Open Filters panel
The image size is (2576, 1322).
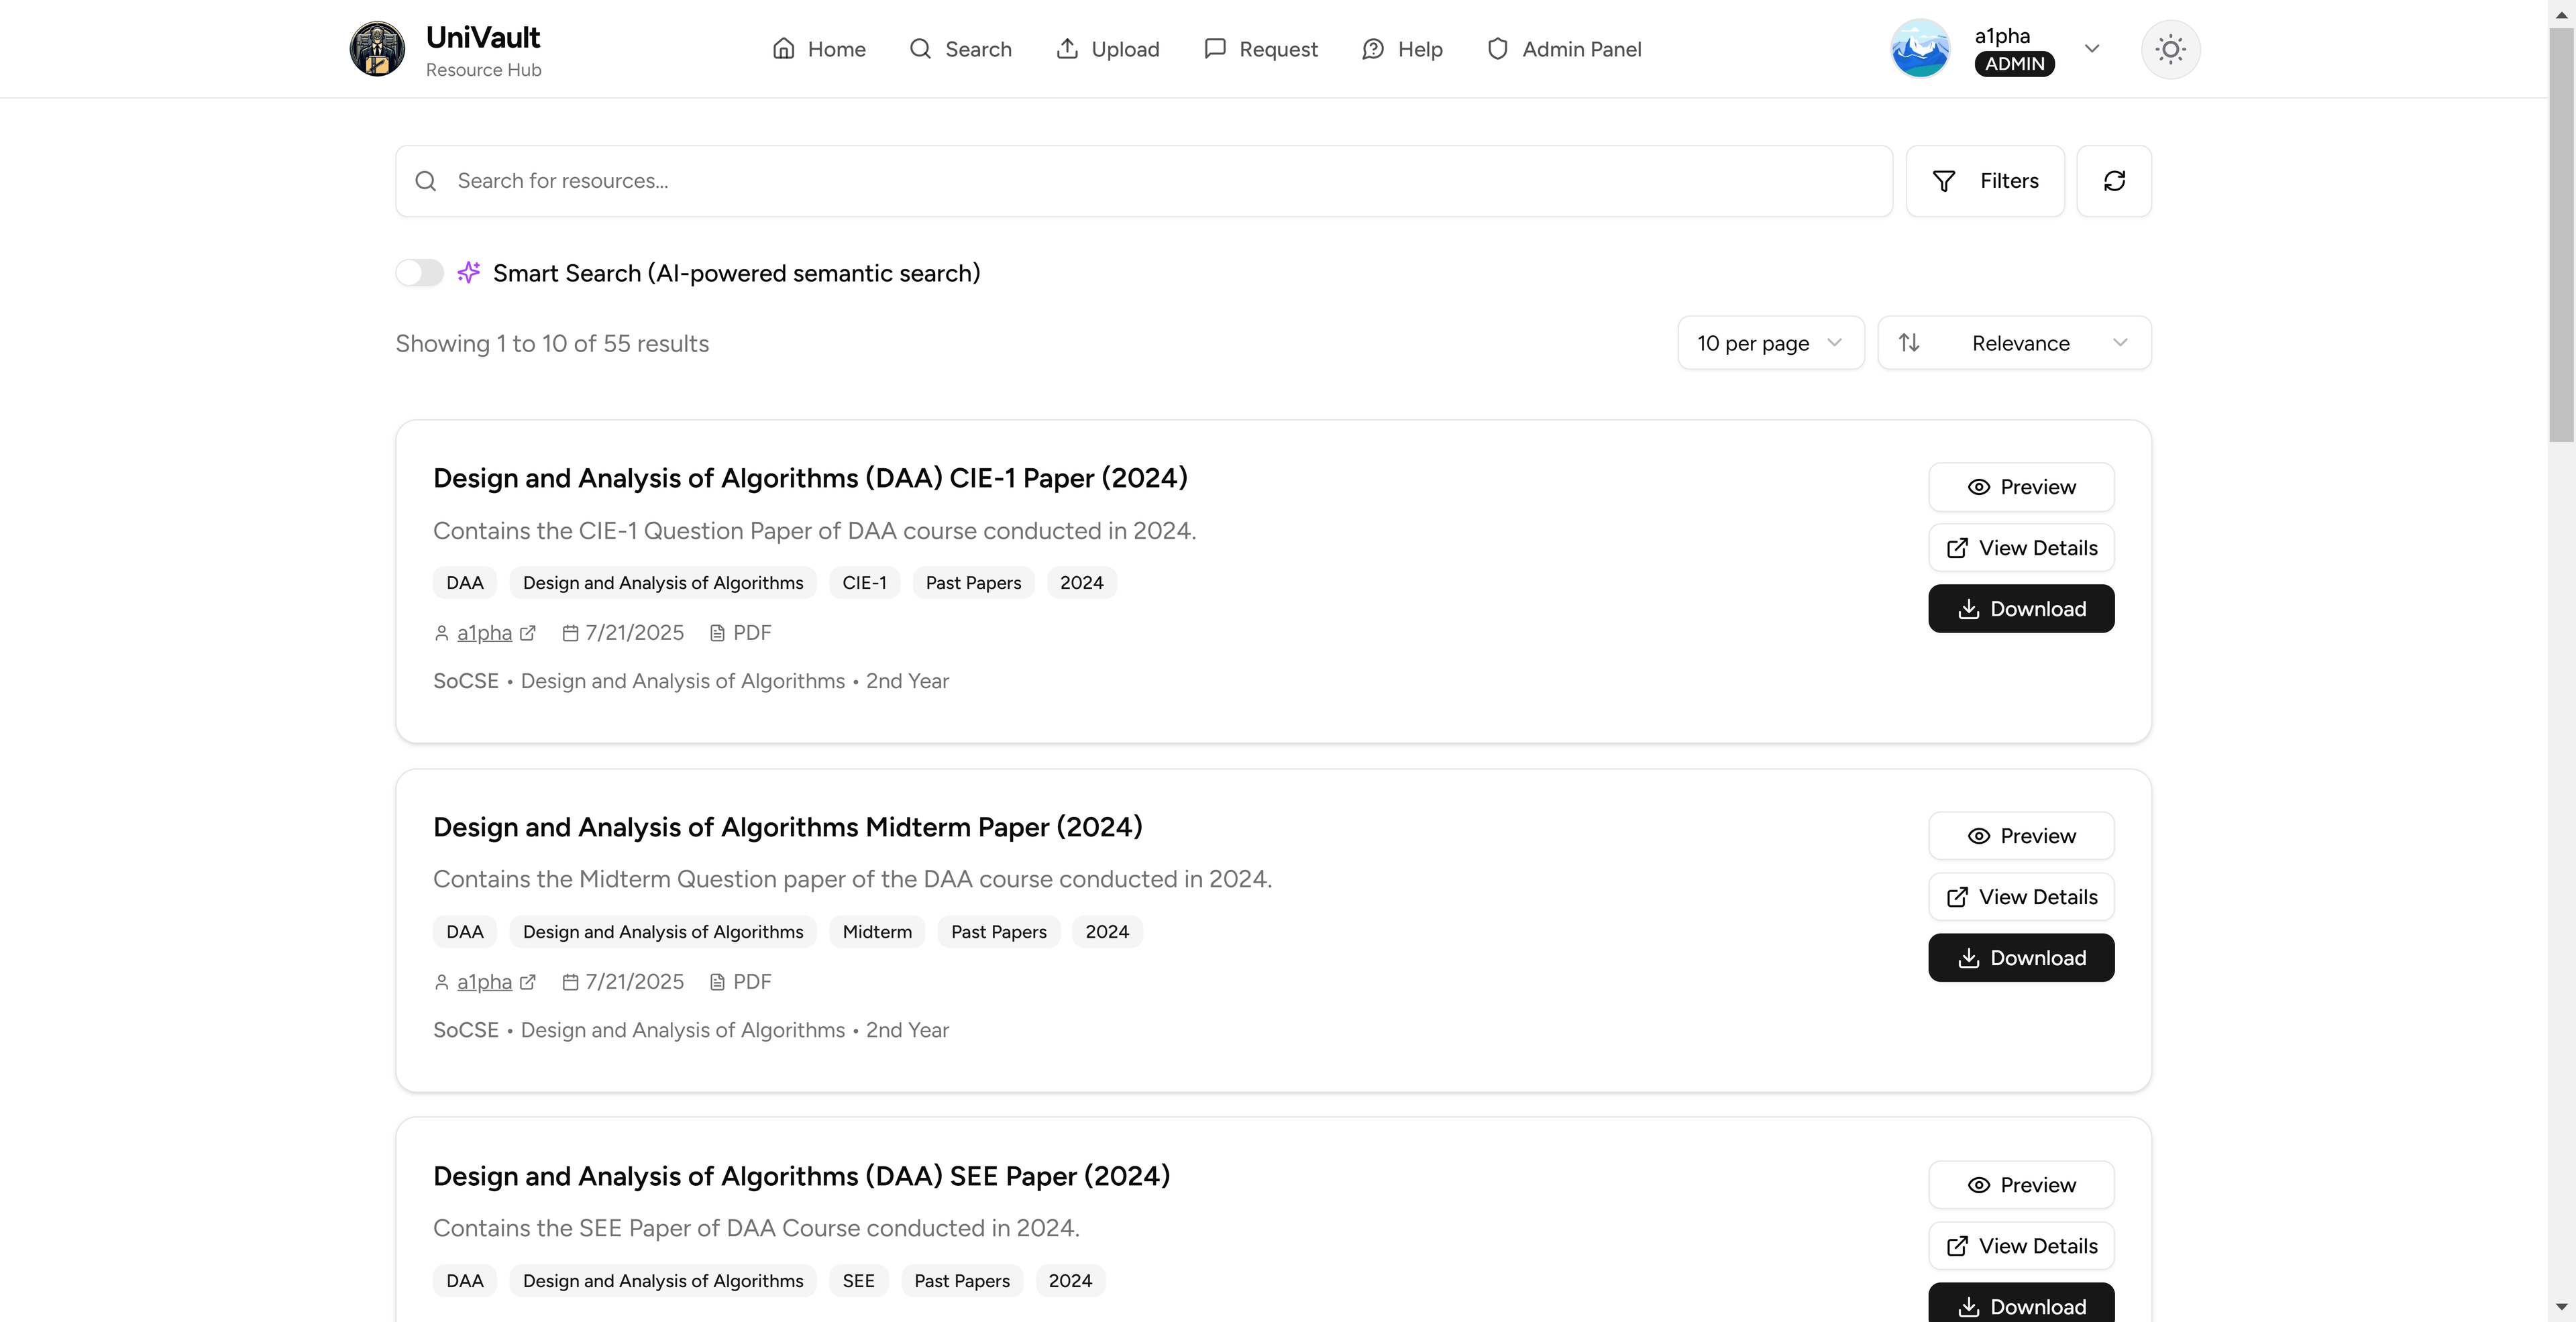[x=1985, y=181]
